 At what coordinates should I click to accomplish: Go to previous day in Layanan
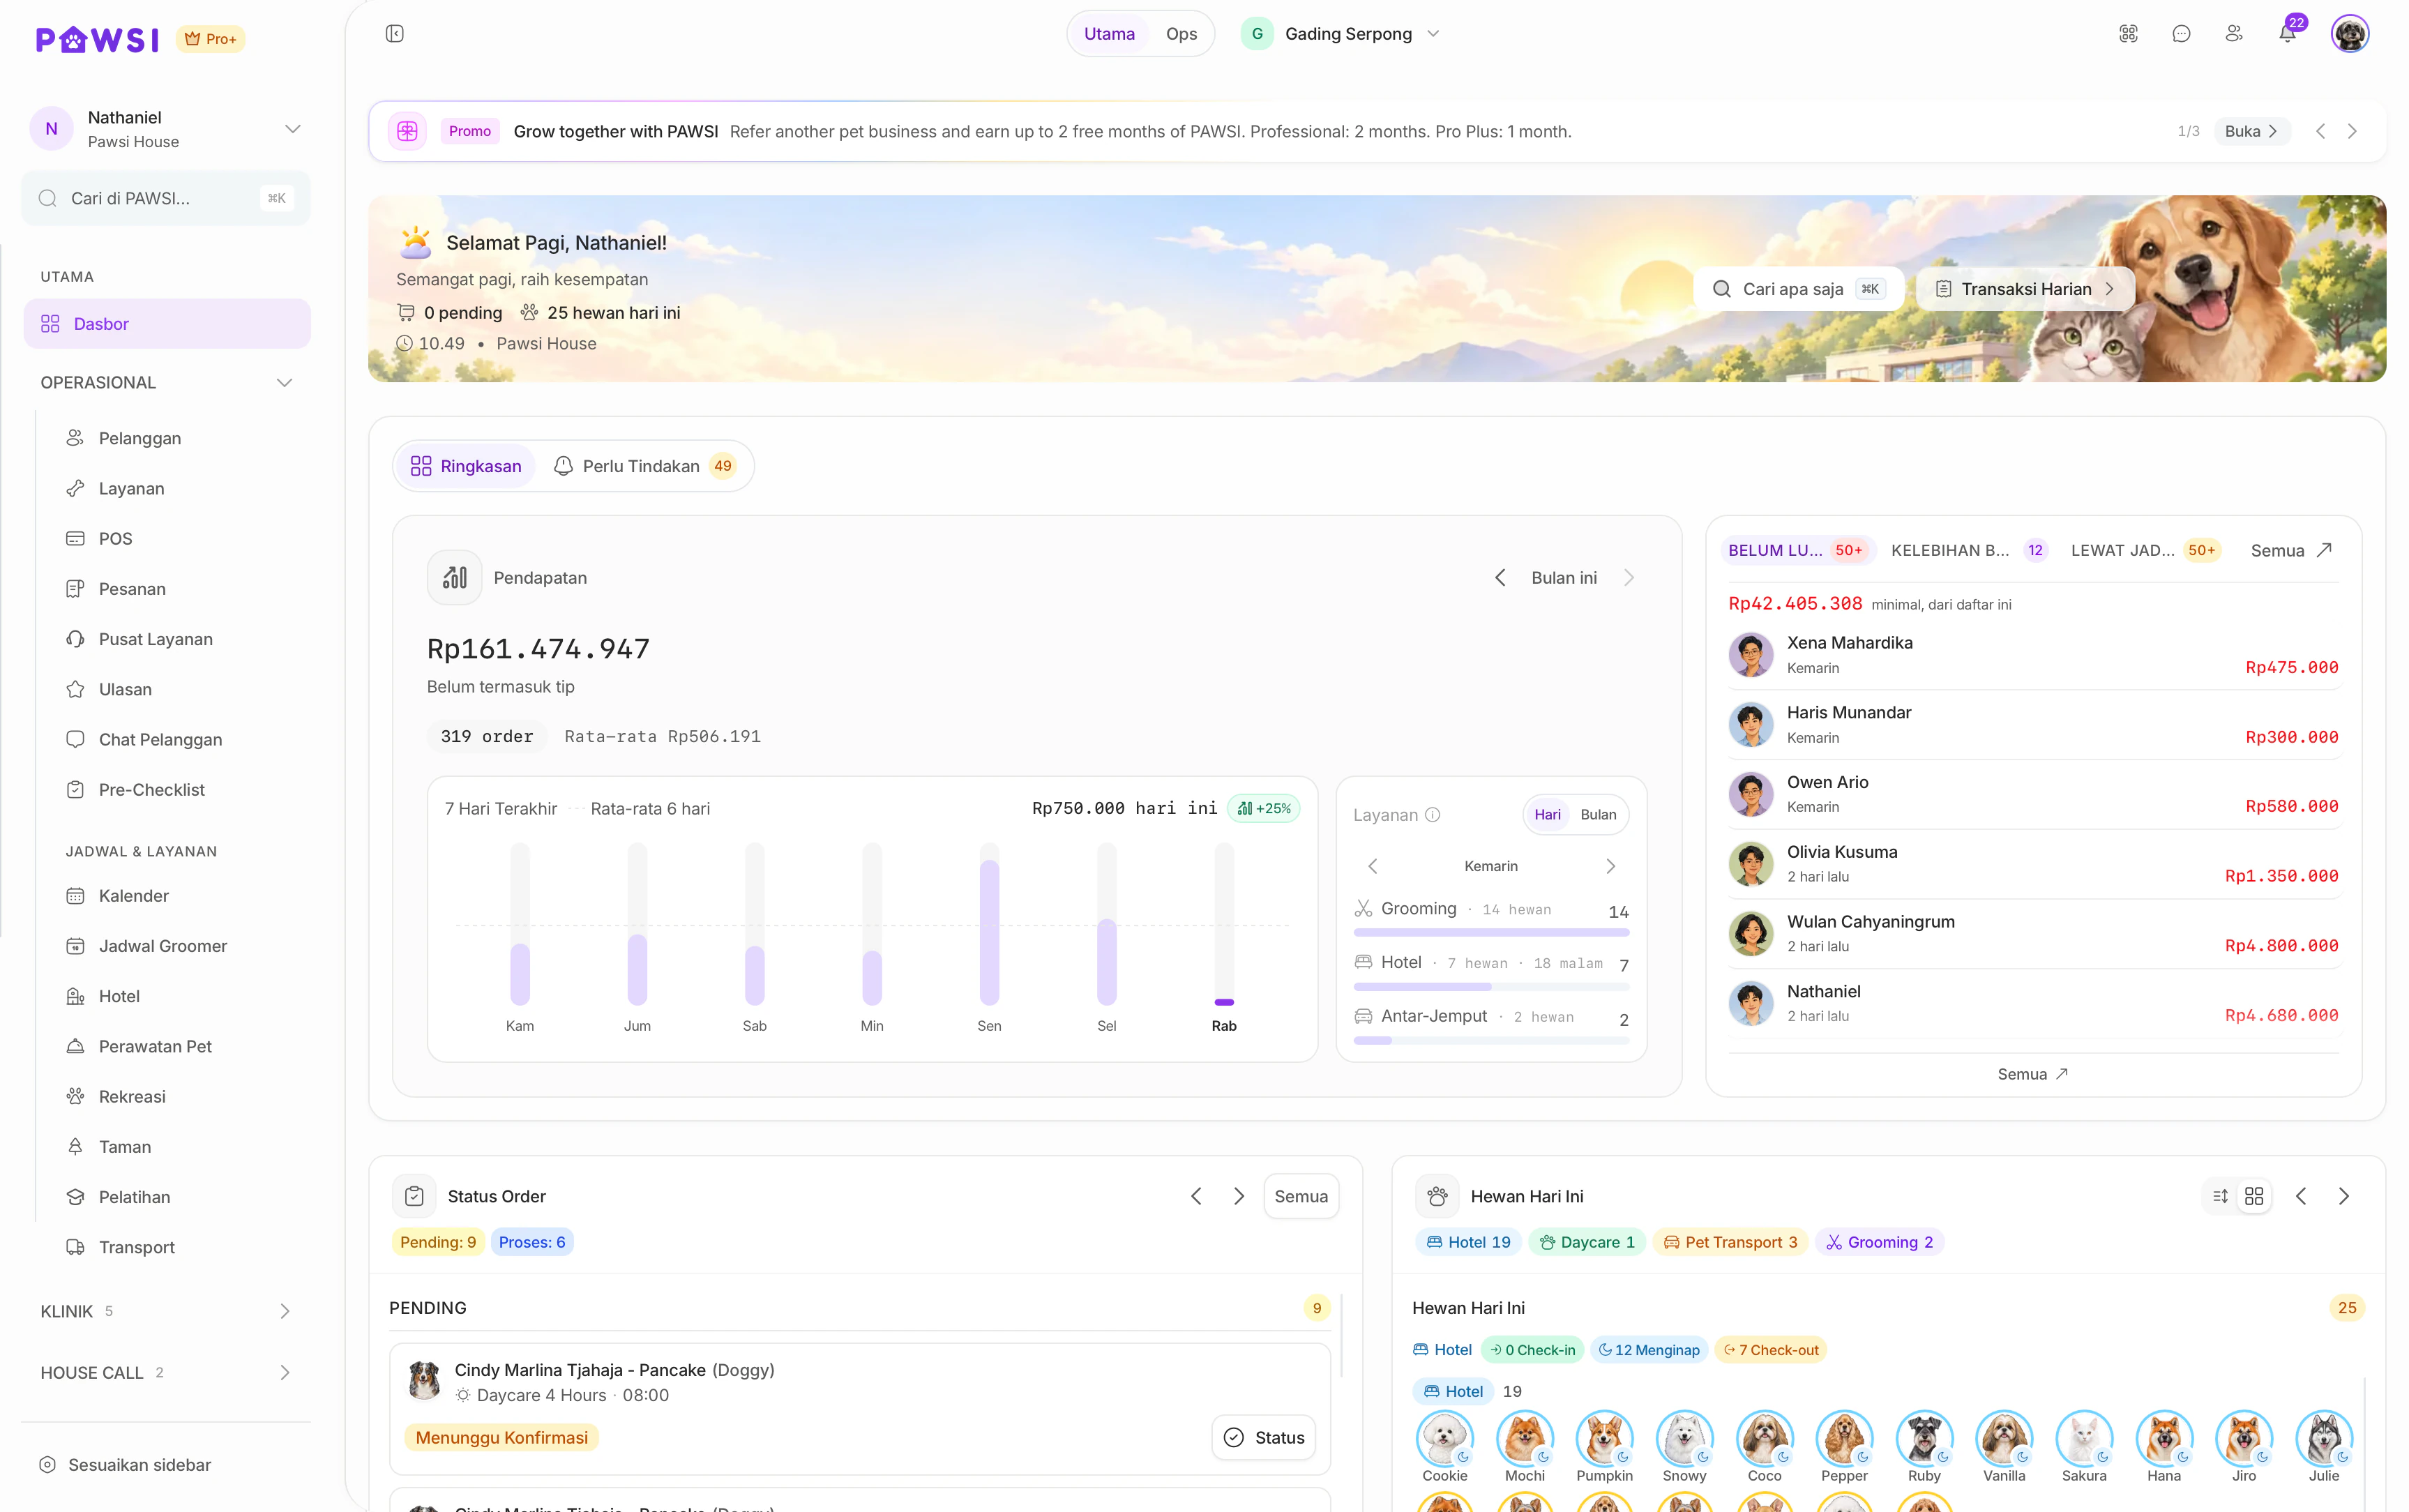tap(1372, 866)
